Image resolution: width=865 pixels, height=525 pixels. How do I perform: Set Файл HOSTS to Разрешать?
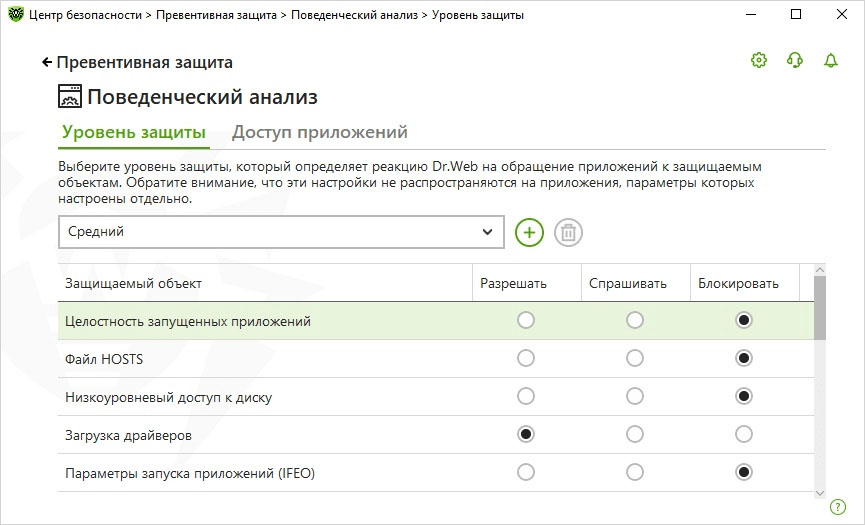click(526, 359)
